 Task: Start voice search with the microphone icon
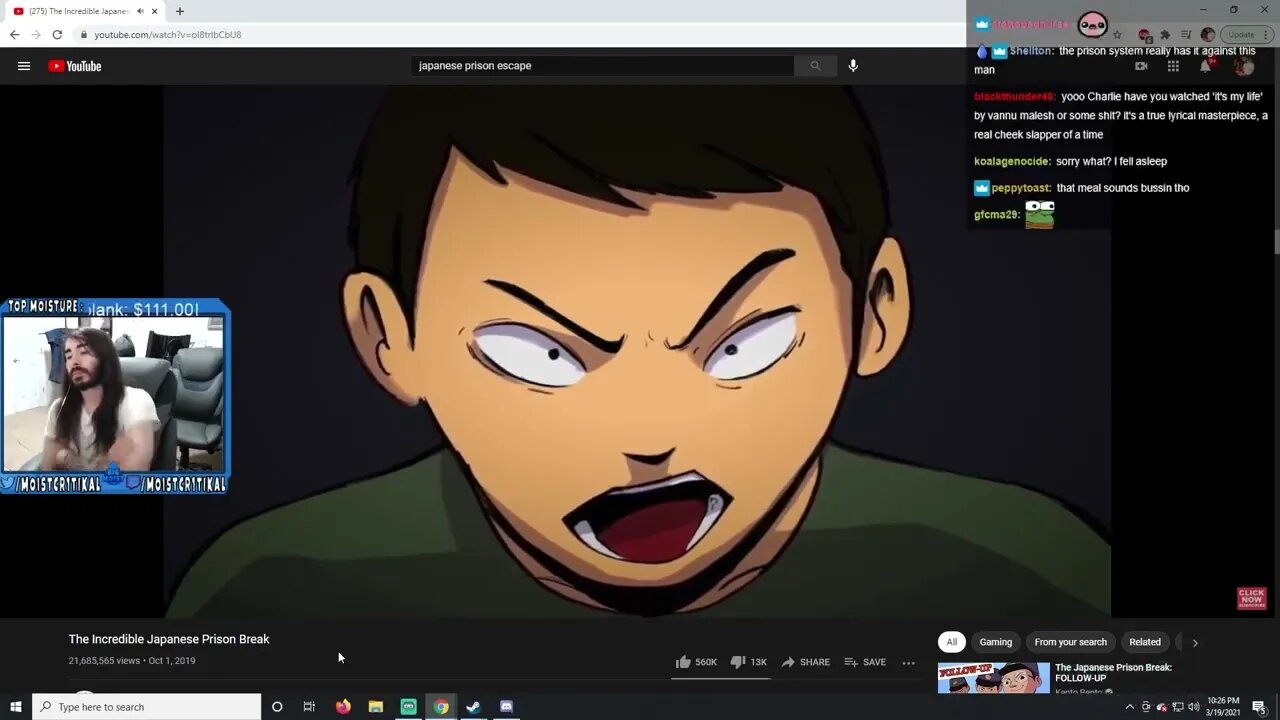coord(853,66)
